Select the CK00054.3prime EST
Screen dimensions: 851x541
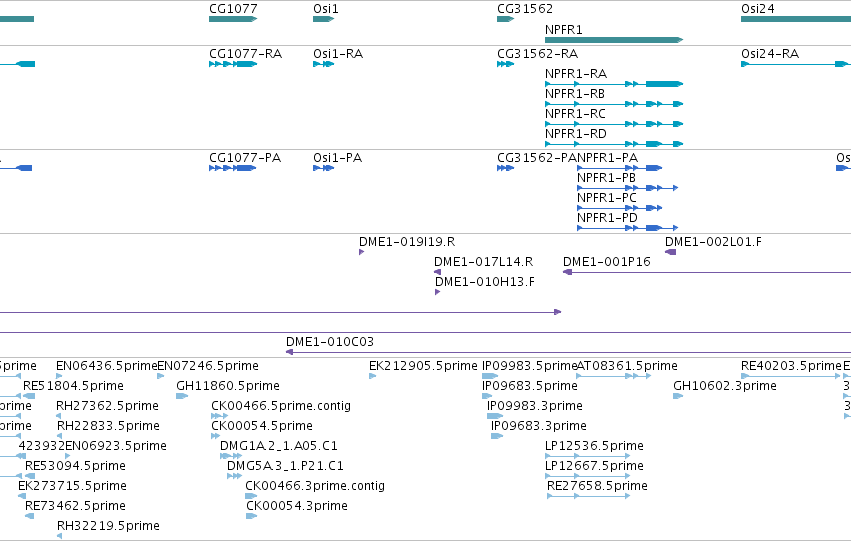(251, 517)
